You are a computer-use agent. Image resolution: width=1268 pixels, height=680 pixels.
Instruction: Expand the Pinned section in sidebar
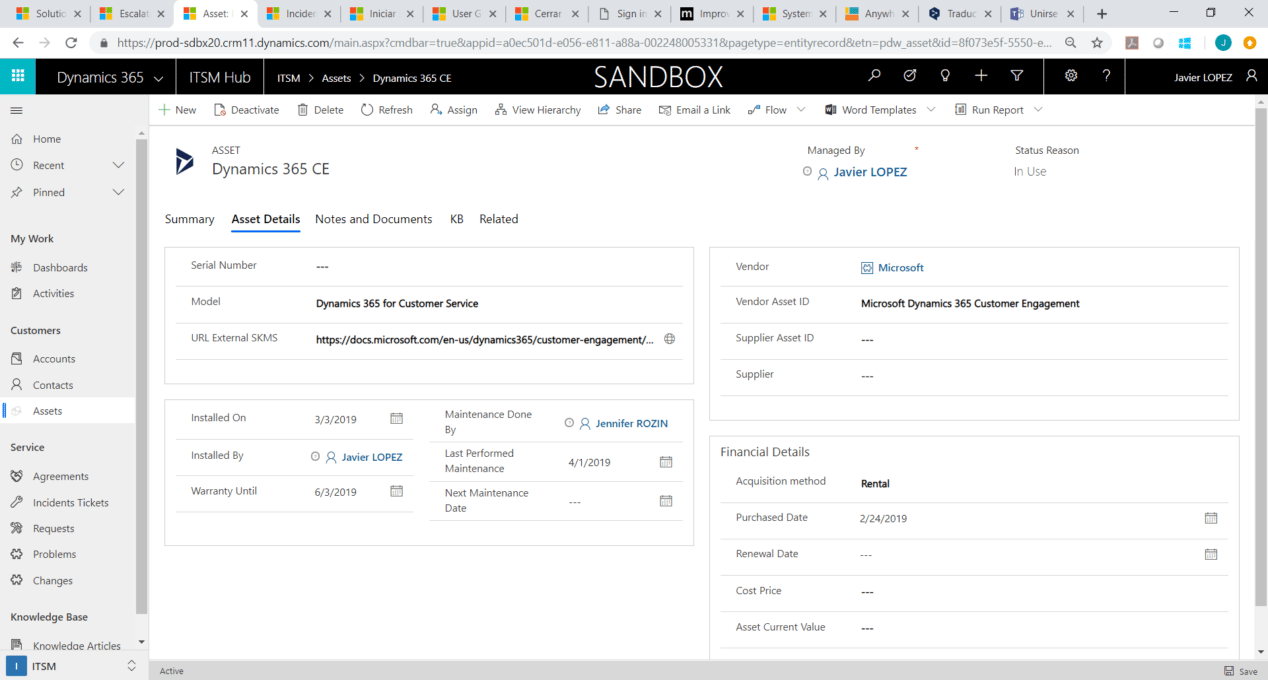[118, 192]
